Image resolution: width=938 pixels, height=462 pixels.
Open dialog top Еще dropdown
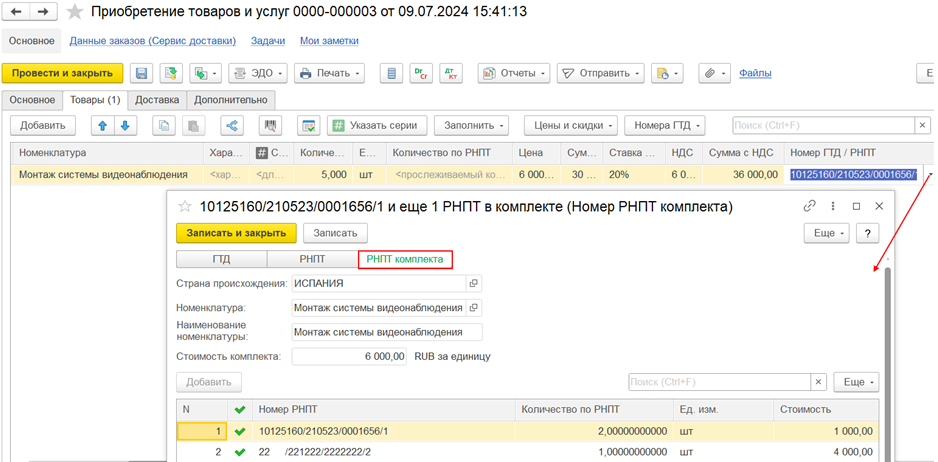[827, 233]
